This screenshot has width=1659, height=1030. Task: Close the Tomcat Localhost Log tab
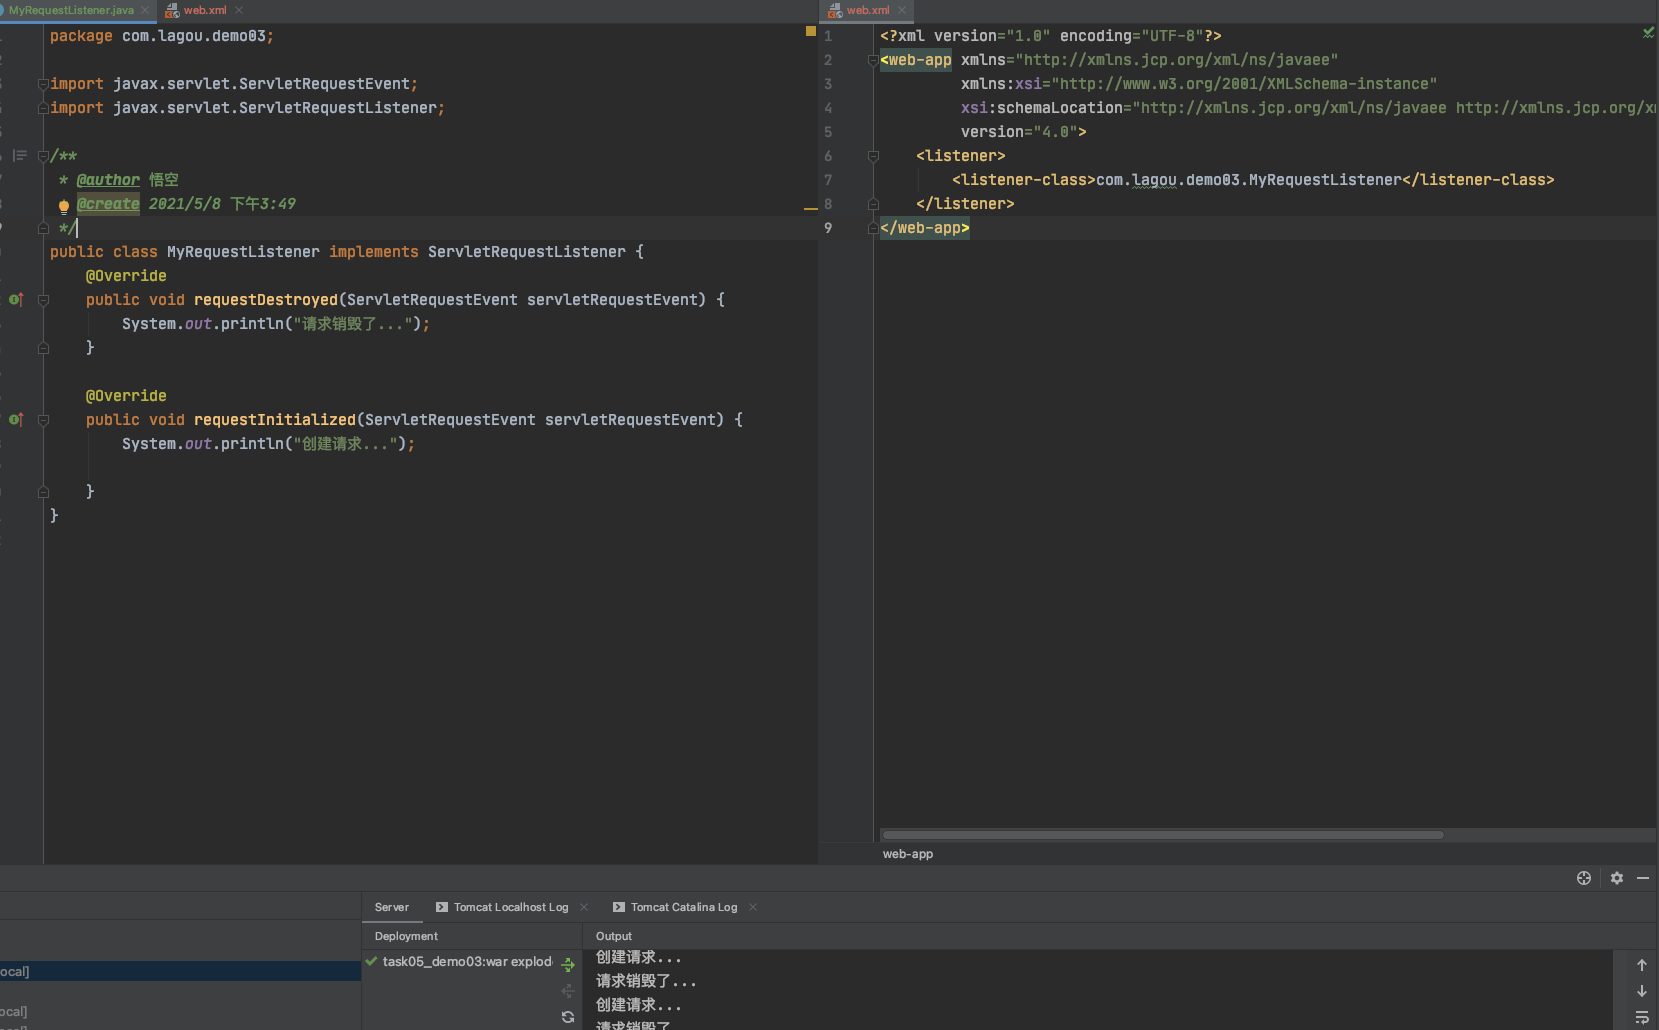(x=584, y=907)
